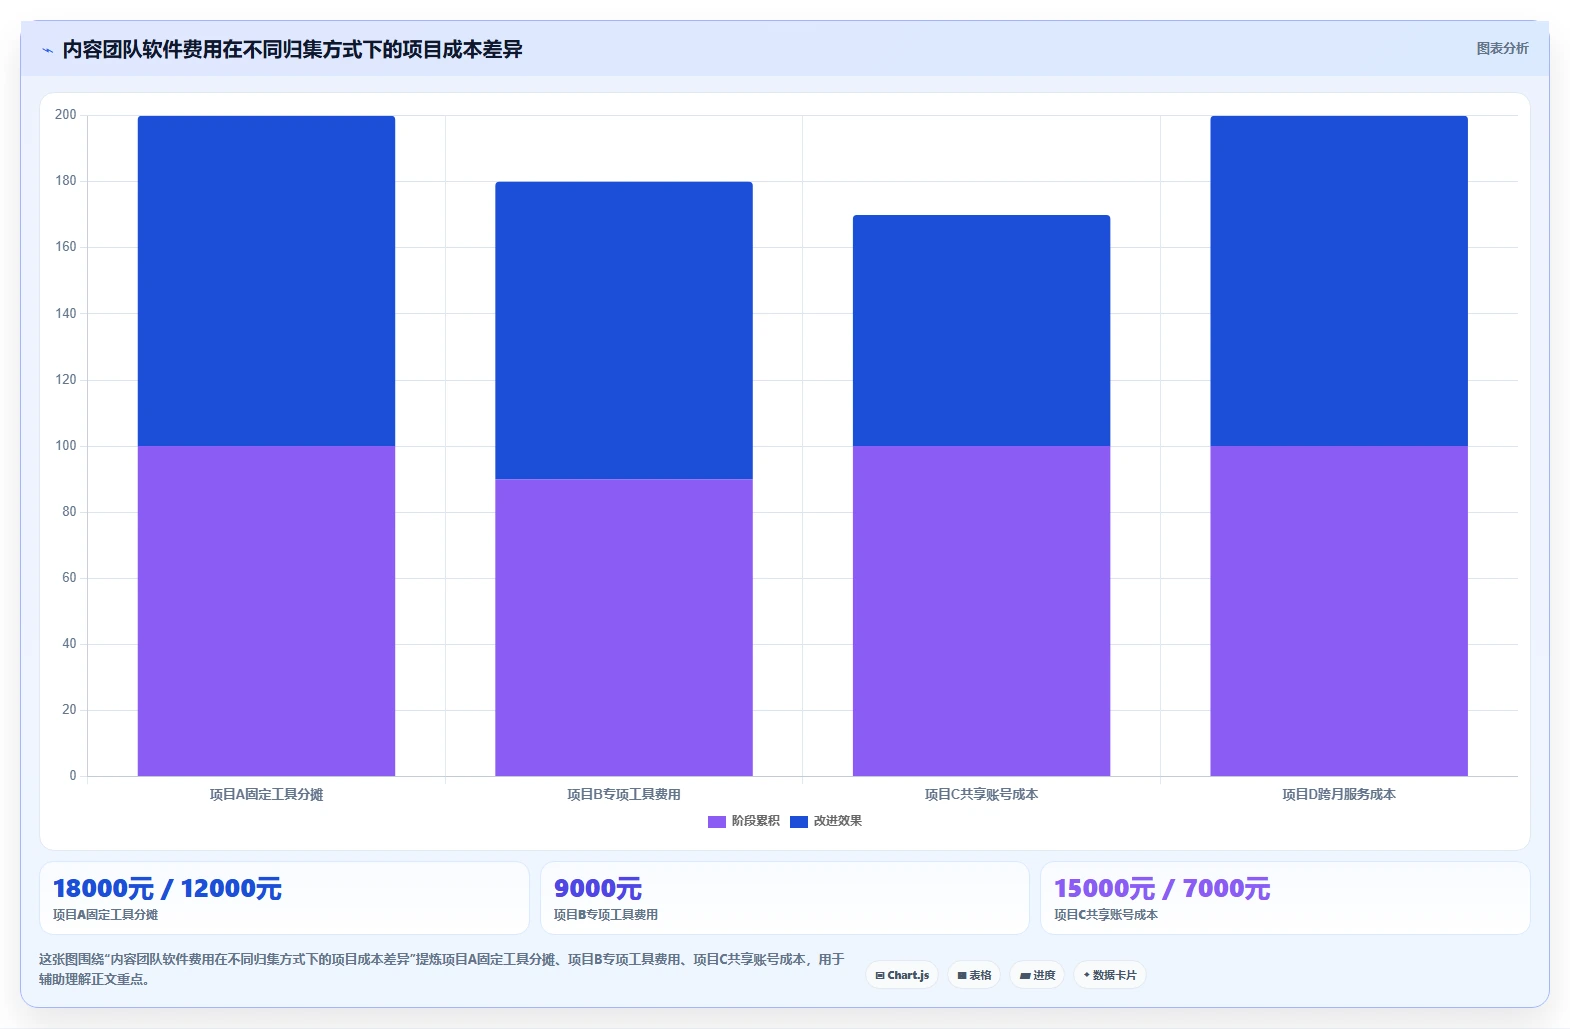Click the small icon inside 进度 chip

(x=1025, y=975)
